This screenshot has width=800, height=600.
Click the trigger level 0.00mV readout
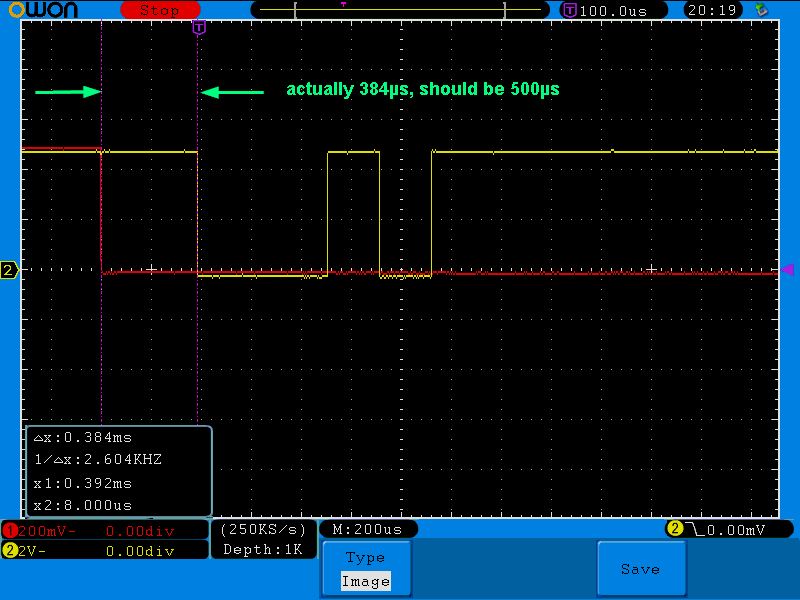[x=736, y=530]
